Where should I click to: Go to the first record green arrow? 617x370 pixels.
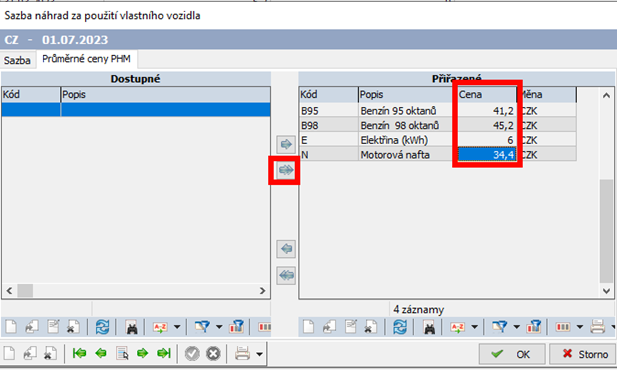pos(79,353)
